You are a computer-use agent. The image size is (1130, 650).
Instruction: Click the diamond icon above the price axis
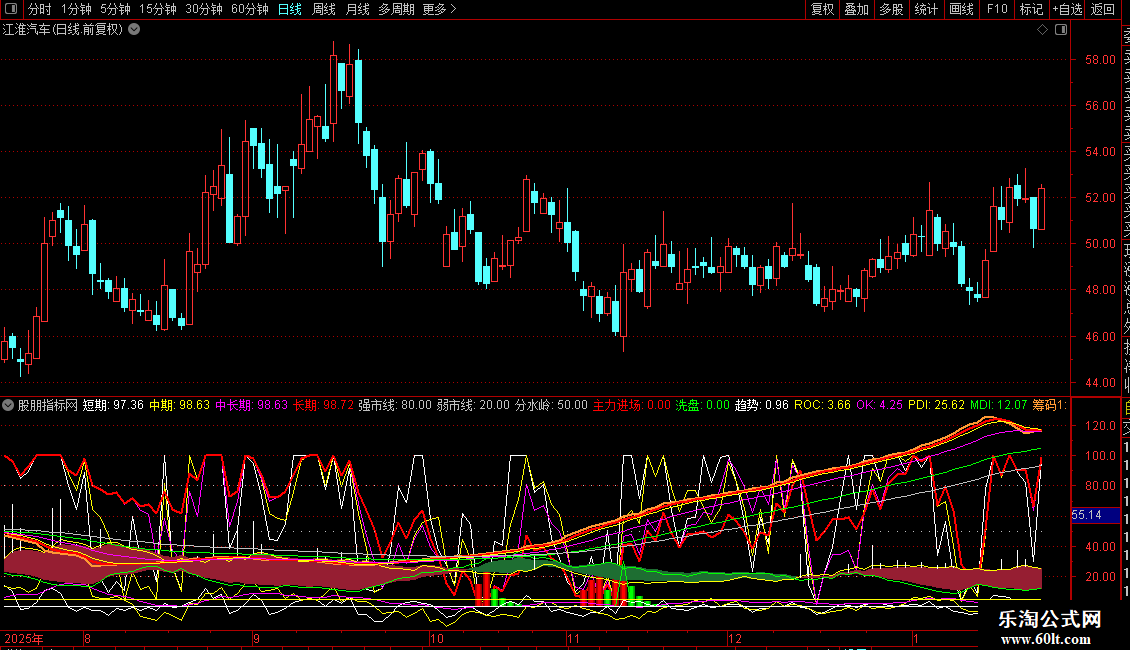[x=1042, y=29]
